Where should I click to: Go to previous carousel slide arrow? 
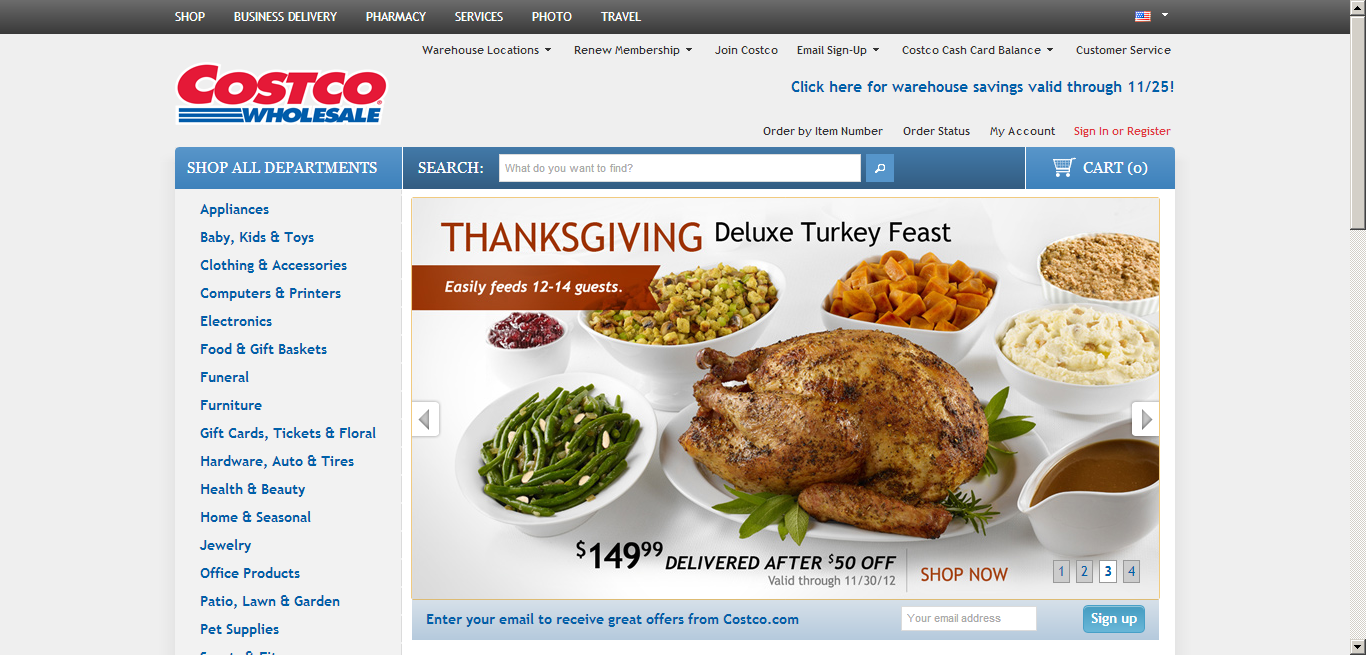(426, 419)
